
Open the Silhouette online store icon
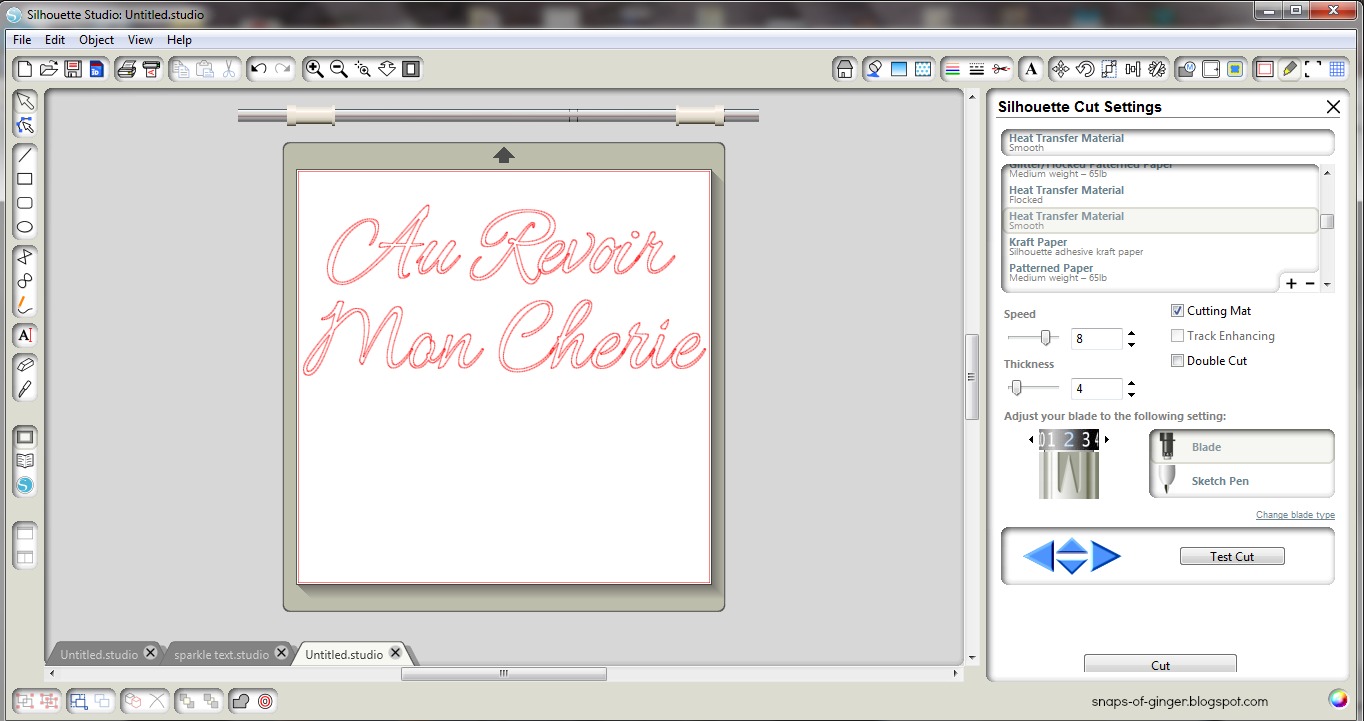tap(25, 485)
